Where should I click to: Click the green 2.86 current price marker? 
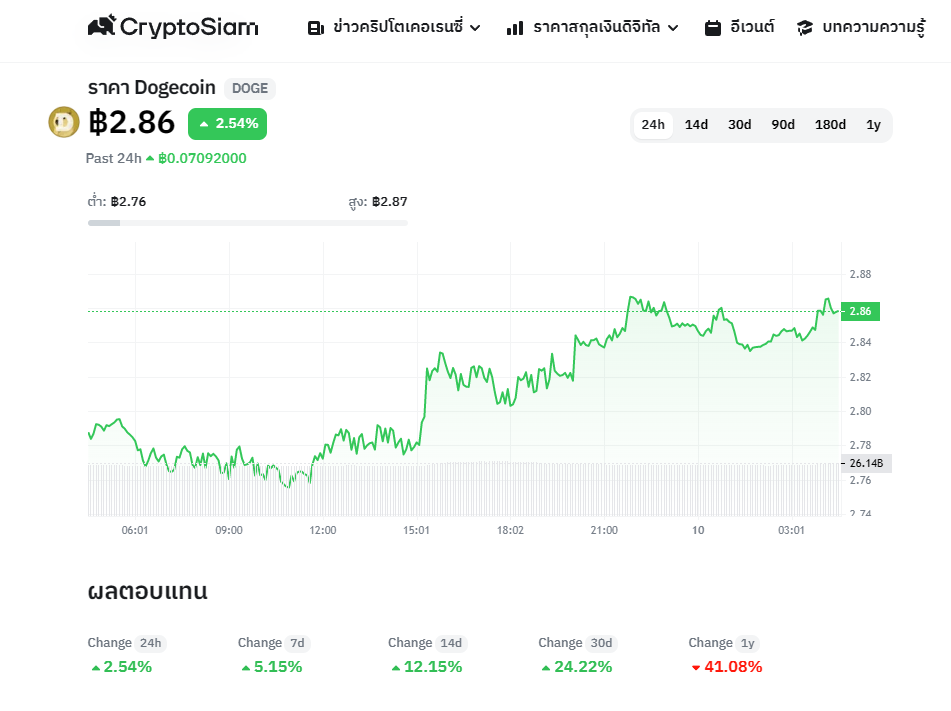pyautogui.click(x=860, y=311)
